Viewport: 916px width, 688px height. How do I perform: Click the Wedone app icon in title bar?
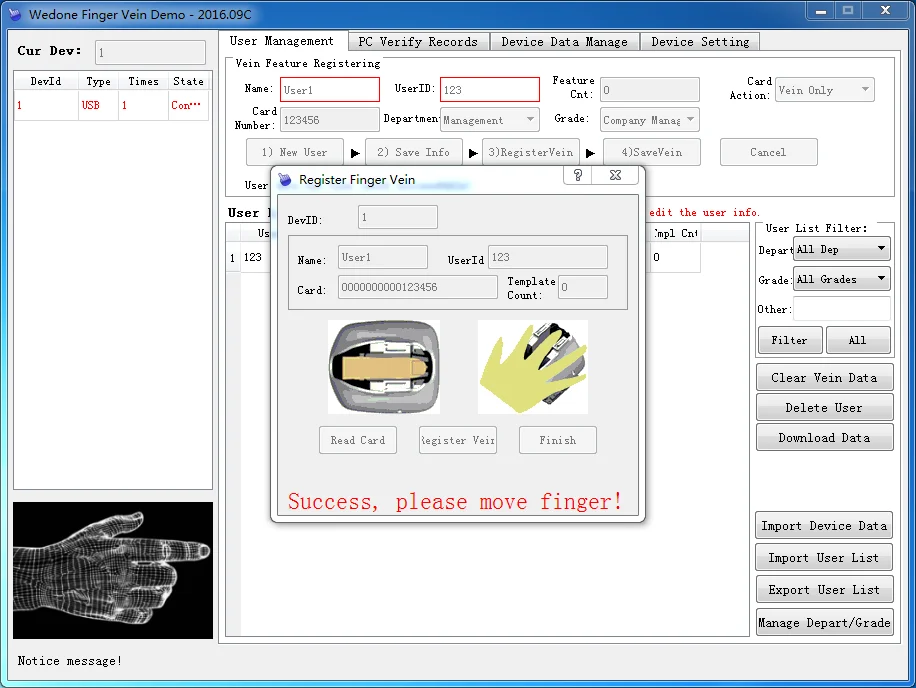15,15
